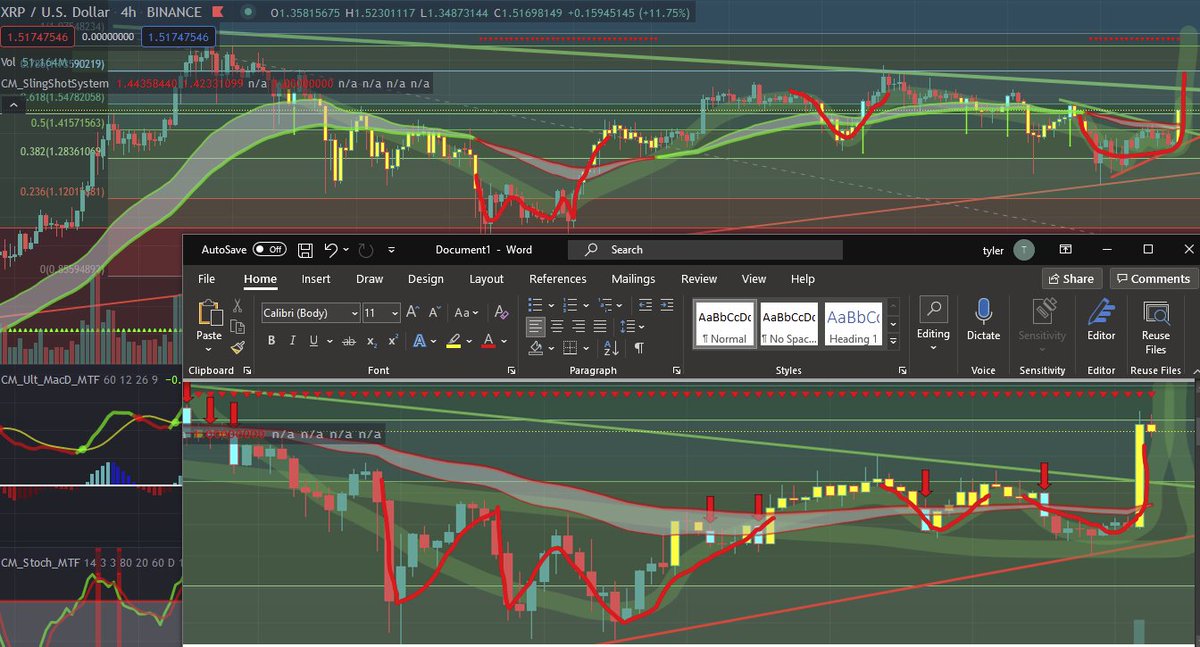Switch to the Draw tab
This screenshot has height=647, width=1200.
pyautogui.click(x=369, y=279)
